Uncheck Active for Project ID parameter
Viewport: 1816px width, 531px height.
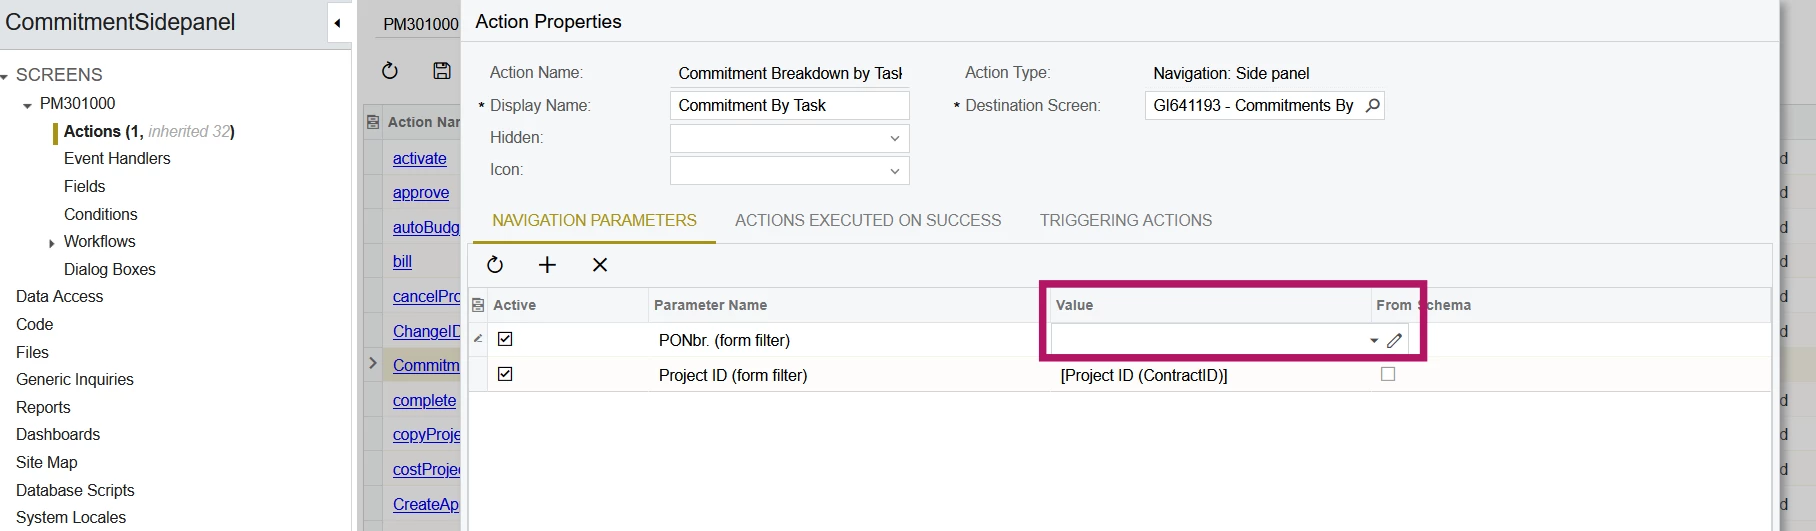pyautogui.click(x=505, y=374)
